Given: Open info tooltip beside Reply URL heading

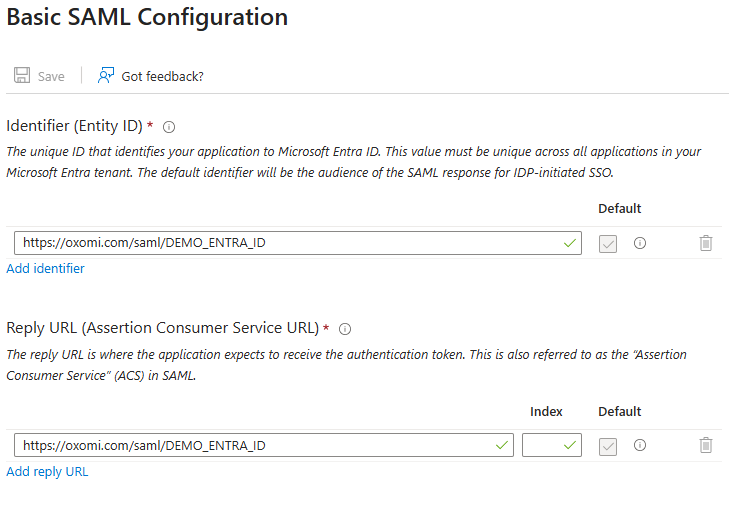Looking at the screenshot, I should point(345,329).
